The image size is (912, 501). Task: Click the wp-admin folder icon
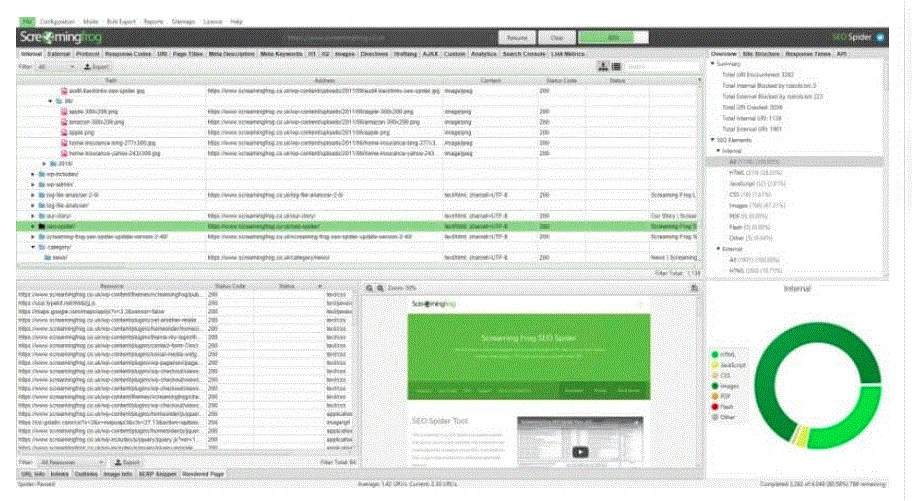click(x=42, y=184)
